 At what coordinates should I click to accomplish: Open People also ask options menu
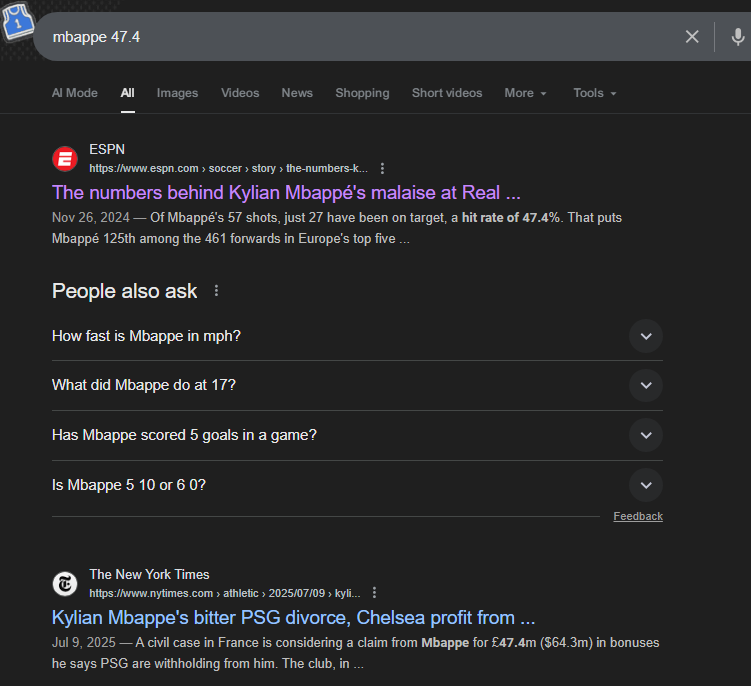[216, 291]
